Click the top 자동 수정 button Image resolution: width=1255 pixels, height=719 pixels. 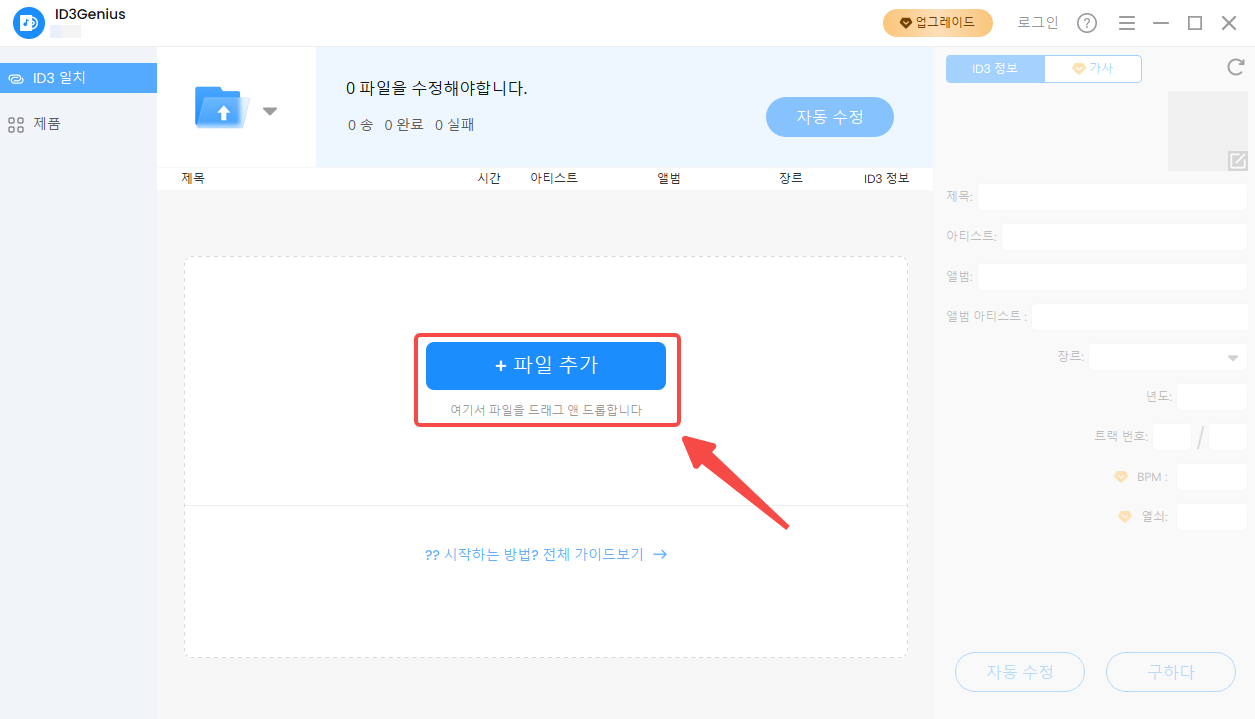(x=830, y=117)
